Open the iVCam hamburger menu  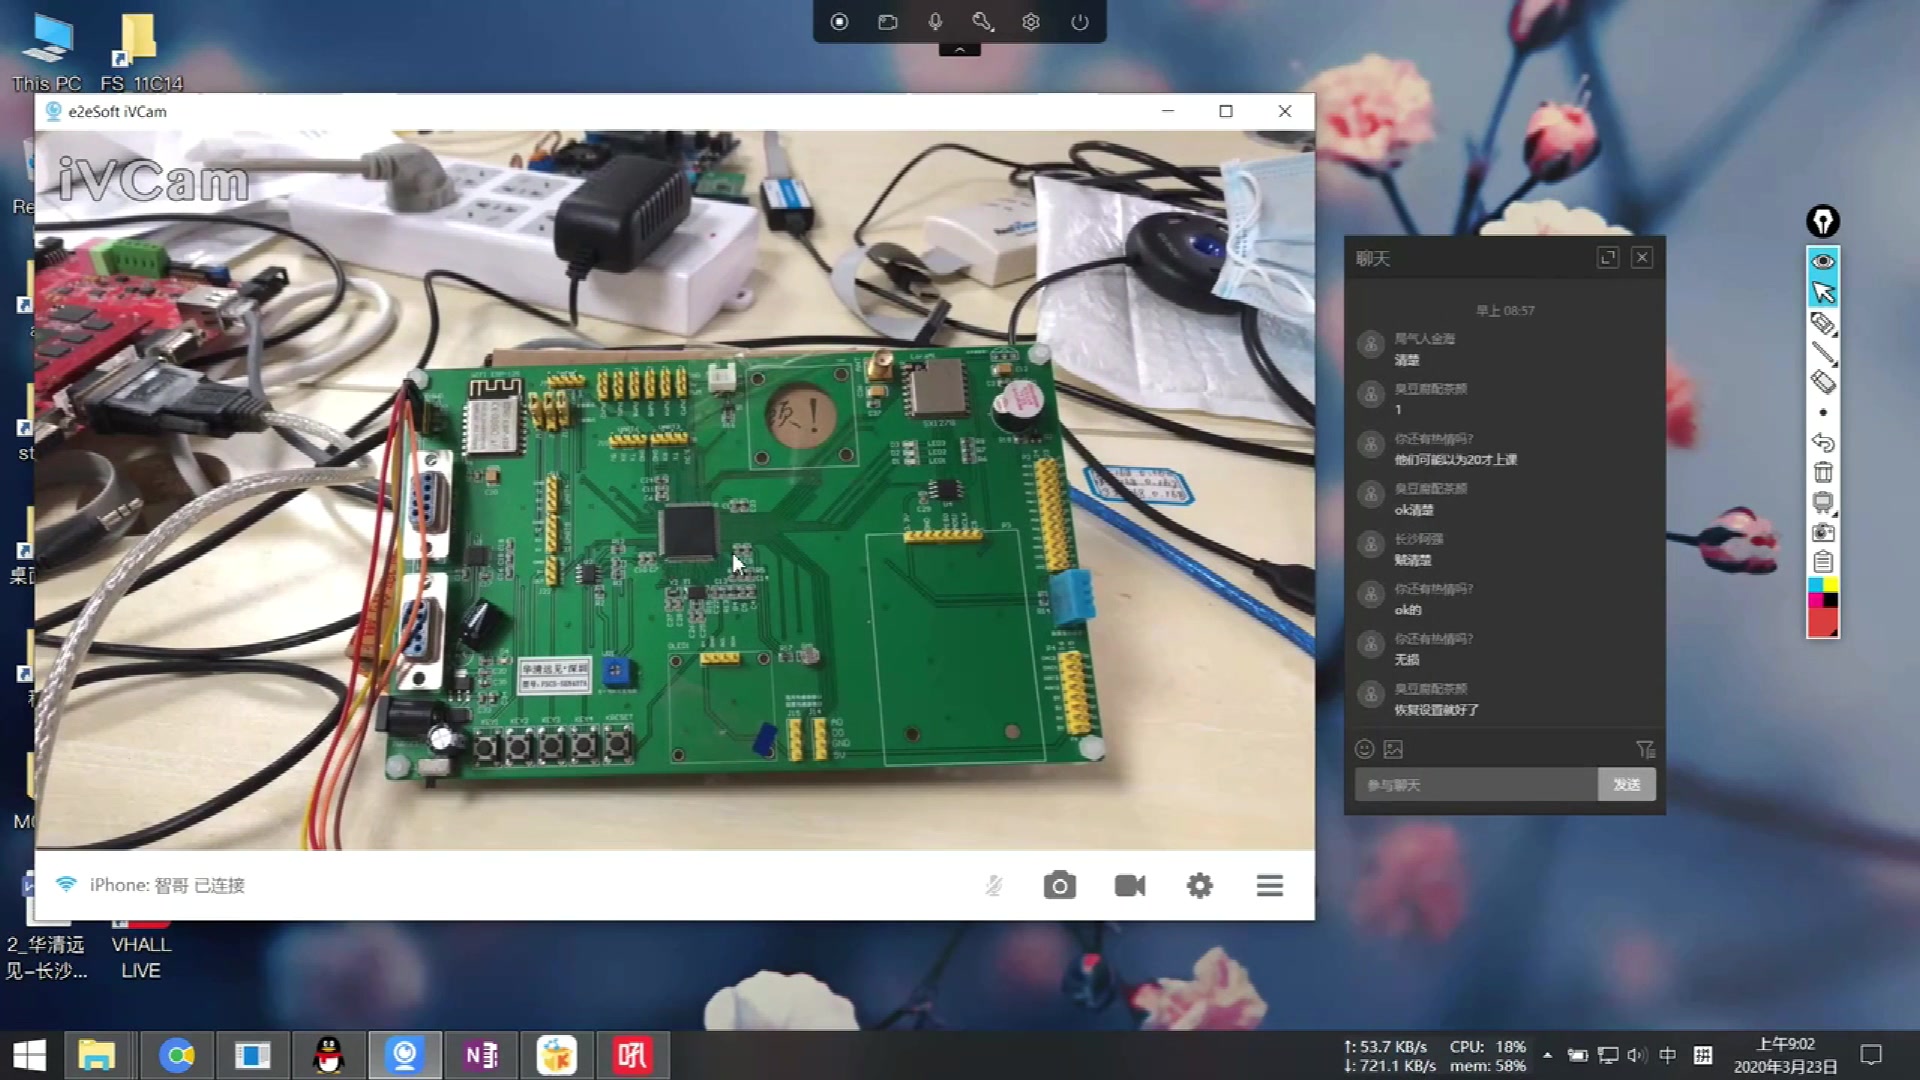(x=1269, y=886)
